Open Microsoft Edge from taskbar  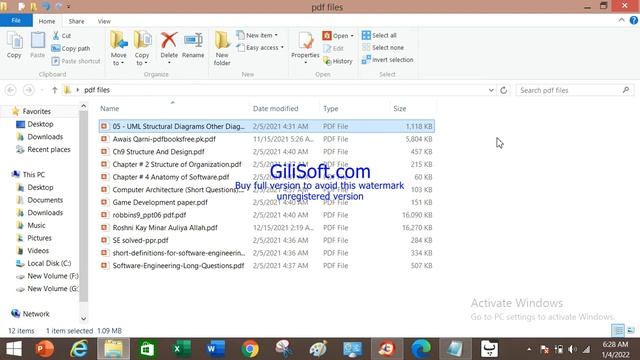(421, 349)
